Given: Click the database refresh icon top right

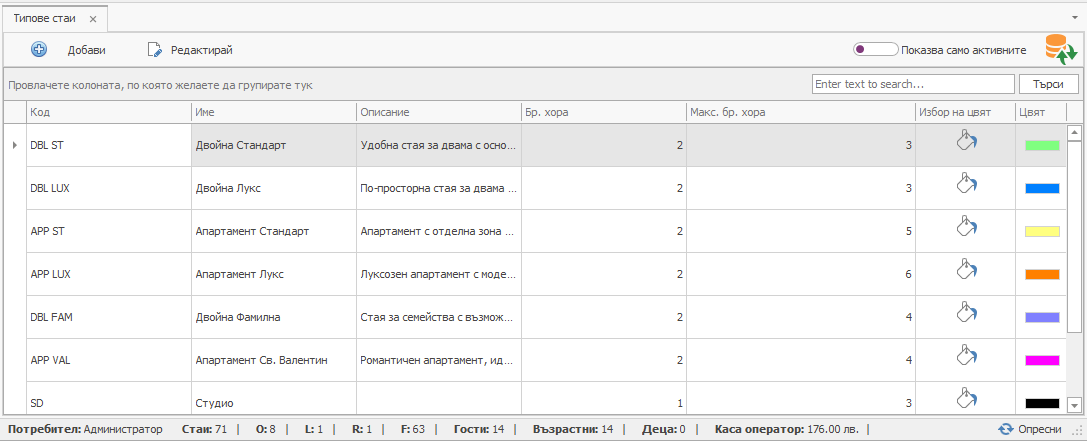Looking at the screenshot, I should pyautogui.click(x=1060, y=49).
